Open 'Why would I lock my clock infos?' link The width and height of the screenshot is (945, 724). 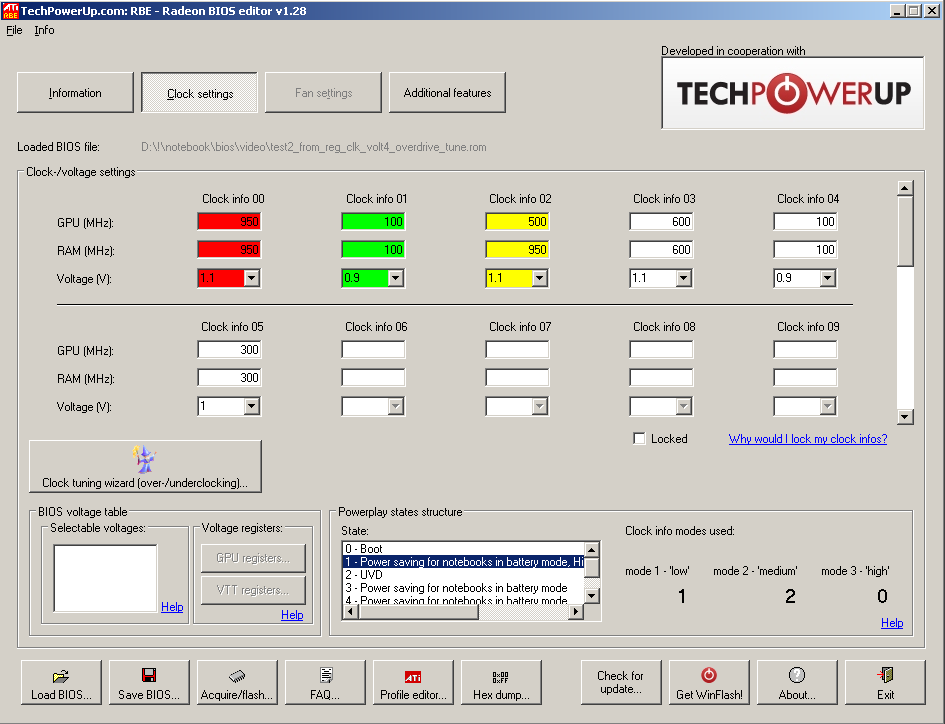coord(808,439)
